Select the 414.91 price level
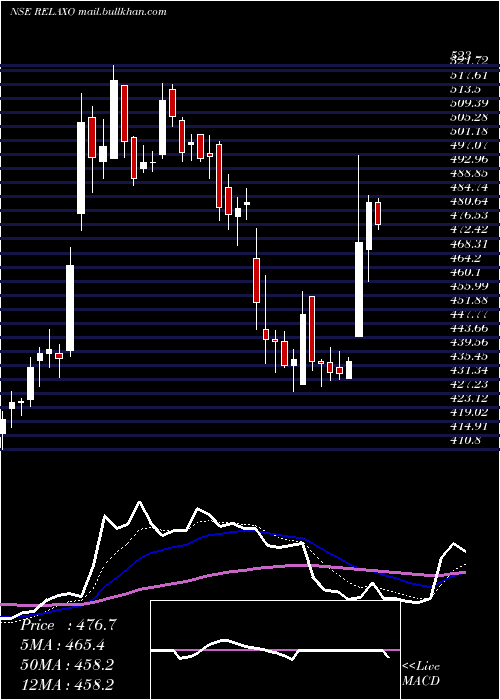 [469, 426]
